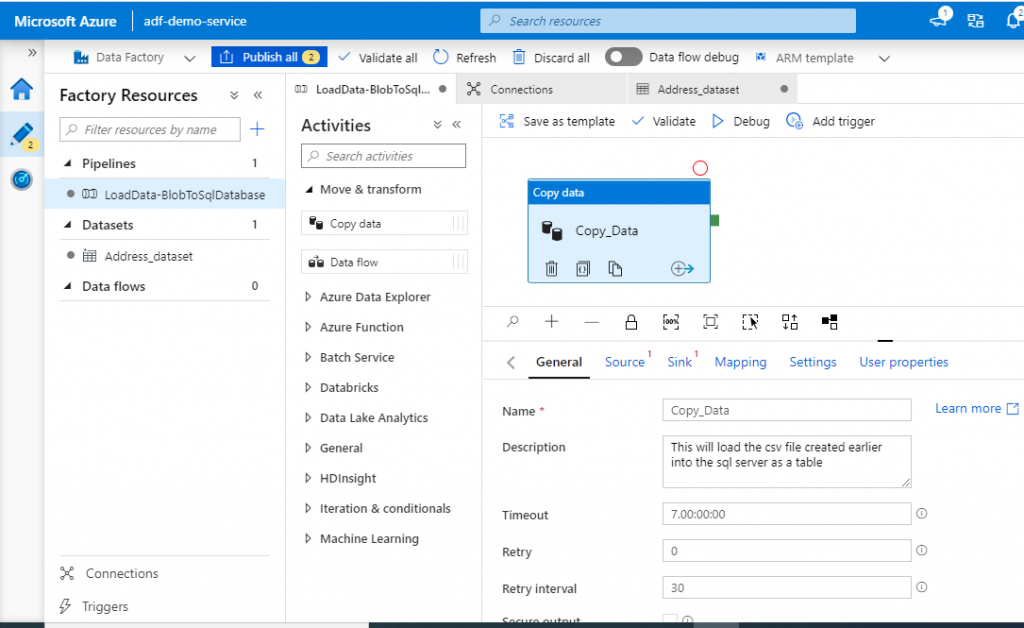The image size is (1024, 628).
Task: Open the notifications bell icon
Action: pos(1014,20)
